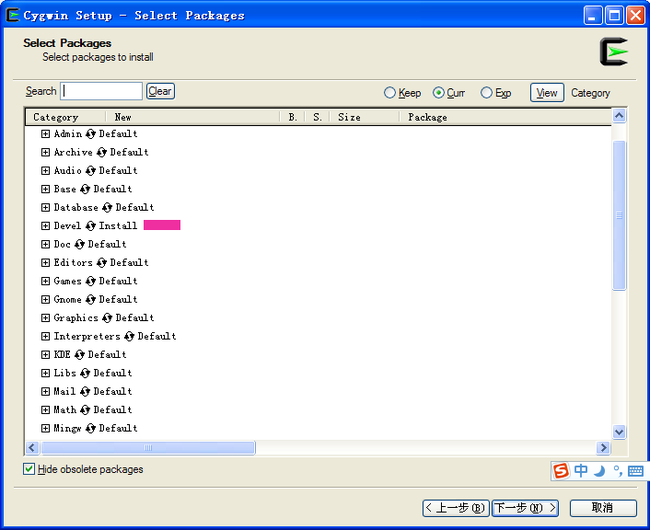Expand the Archive category tree node
Screen dimensions: 650x530
point(46,152)
